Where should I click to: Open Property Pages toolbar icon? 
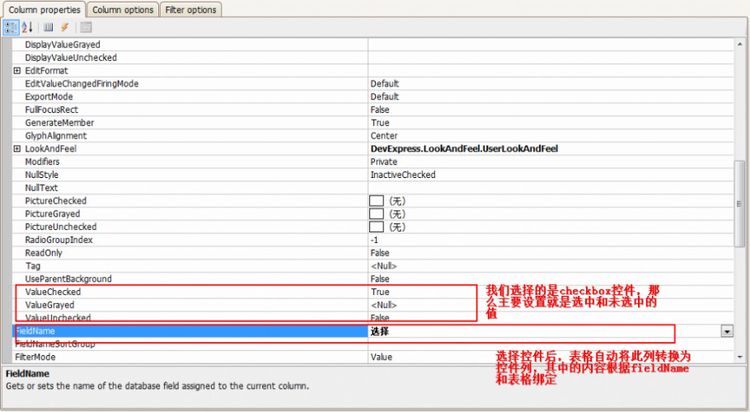pos(86,27)
